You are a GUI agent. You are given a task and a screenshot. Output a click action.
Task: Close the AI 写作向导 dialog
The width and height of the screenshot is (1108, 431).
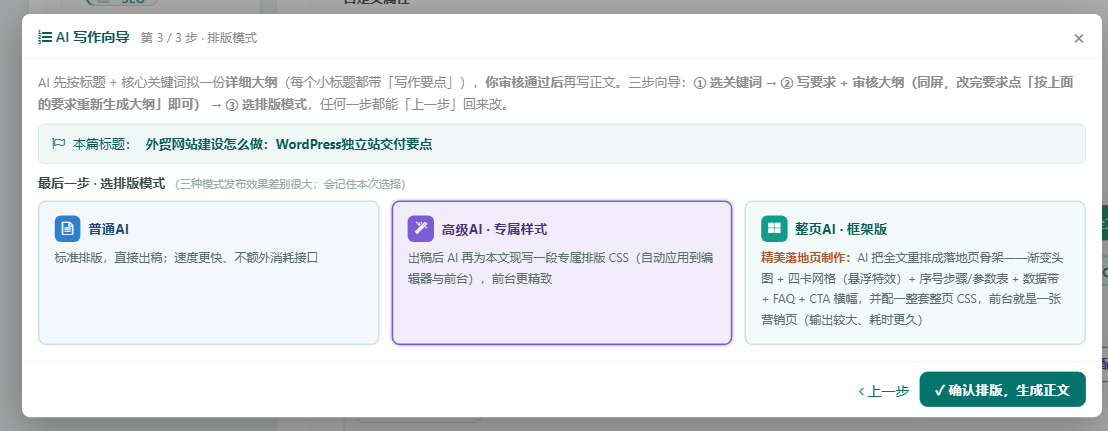(1078, 39)
